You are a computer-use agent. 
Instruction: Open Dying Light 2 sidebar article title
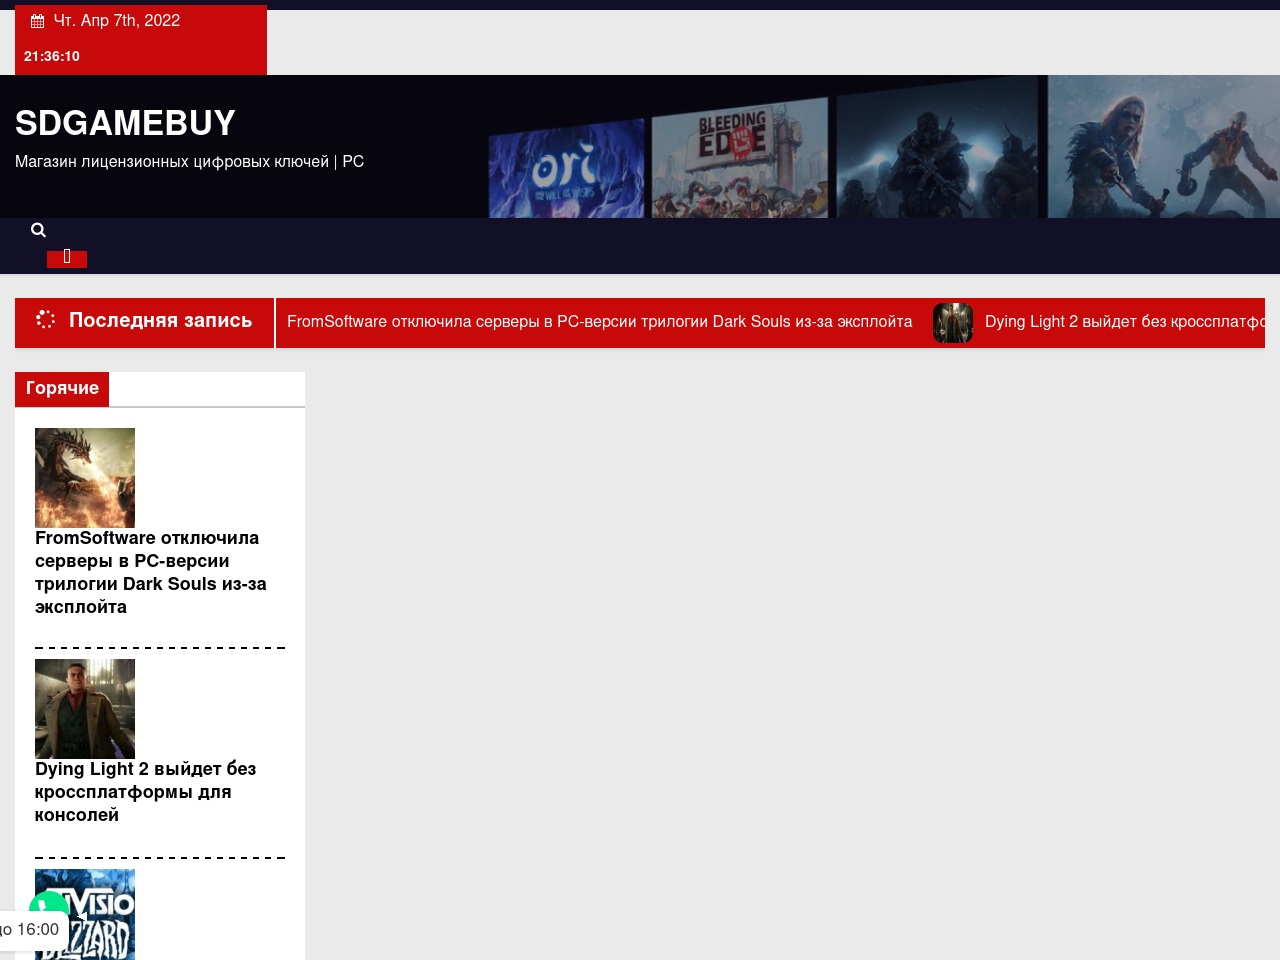tap(146, 792)
